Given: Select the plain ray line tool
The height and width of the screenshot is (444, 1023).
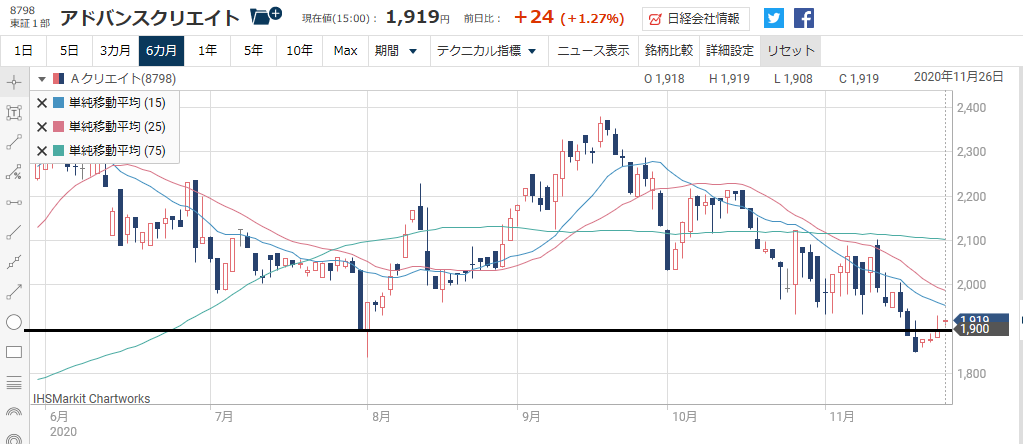Looking at the screenshot, I should point(14,232).
